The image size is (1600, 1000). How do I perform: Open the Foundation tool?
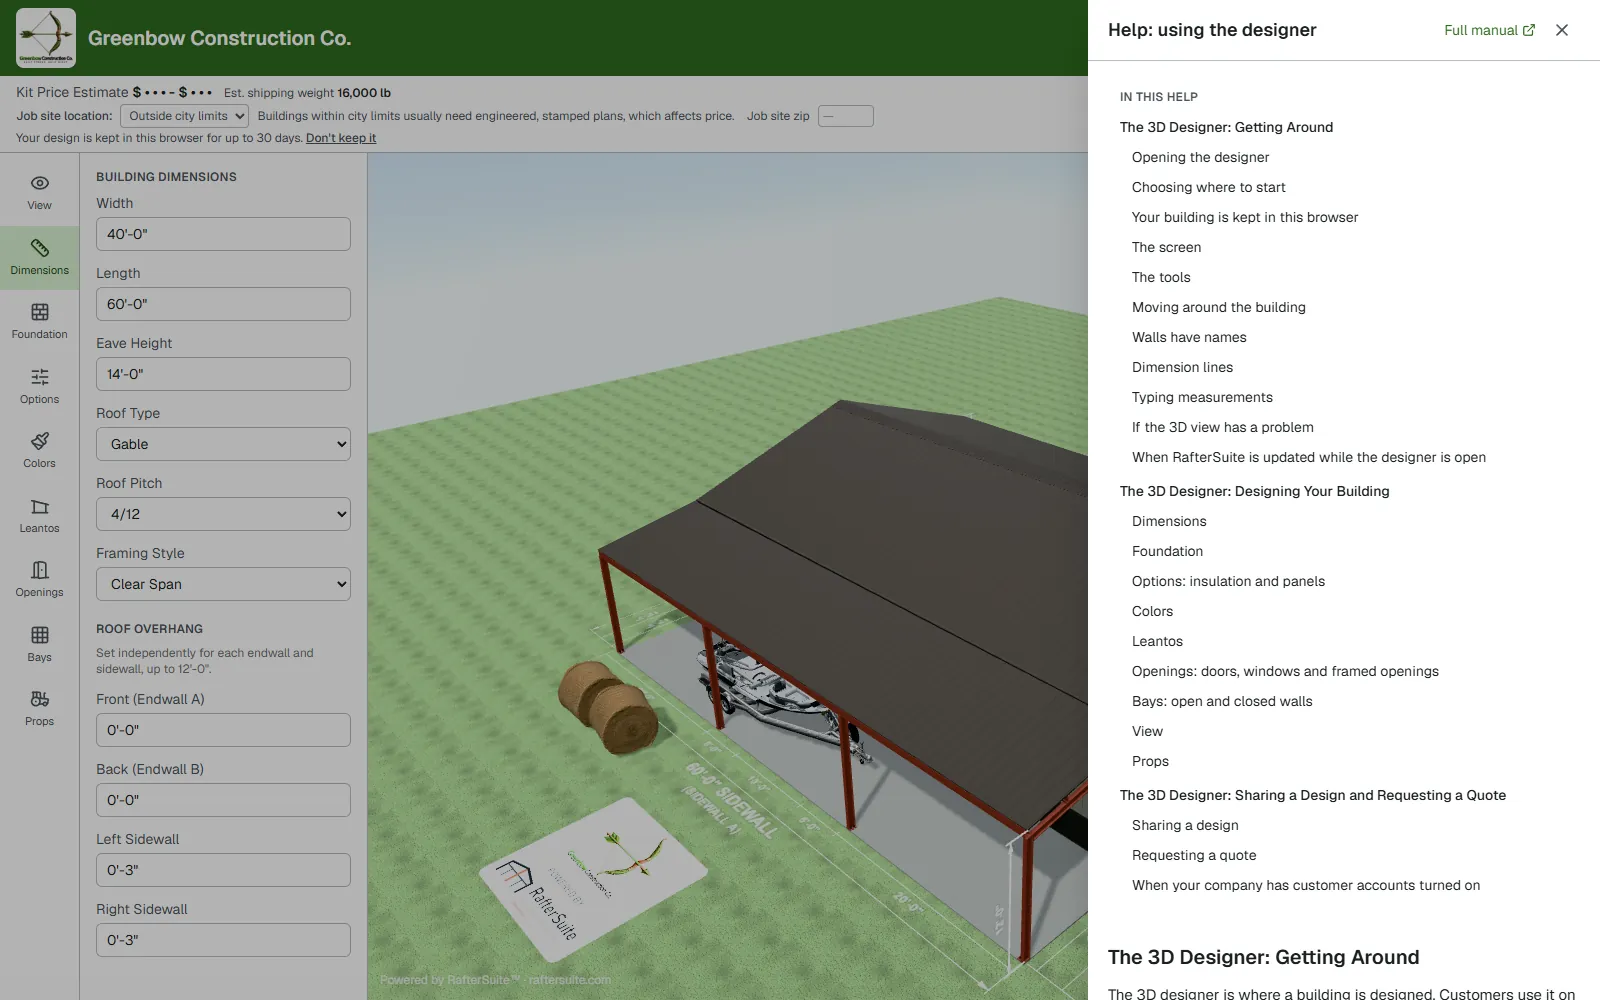click(x=39, y=322)
